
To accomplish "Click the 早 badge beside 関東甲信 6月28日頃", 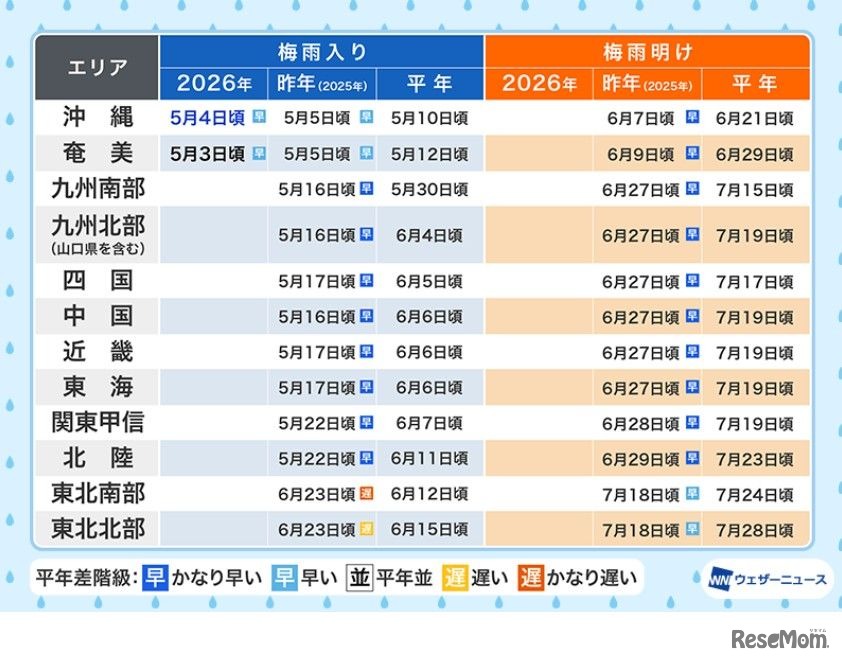I will coord(693,422).
